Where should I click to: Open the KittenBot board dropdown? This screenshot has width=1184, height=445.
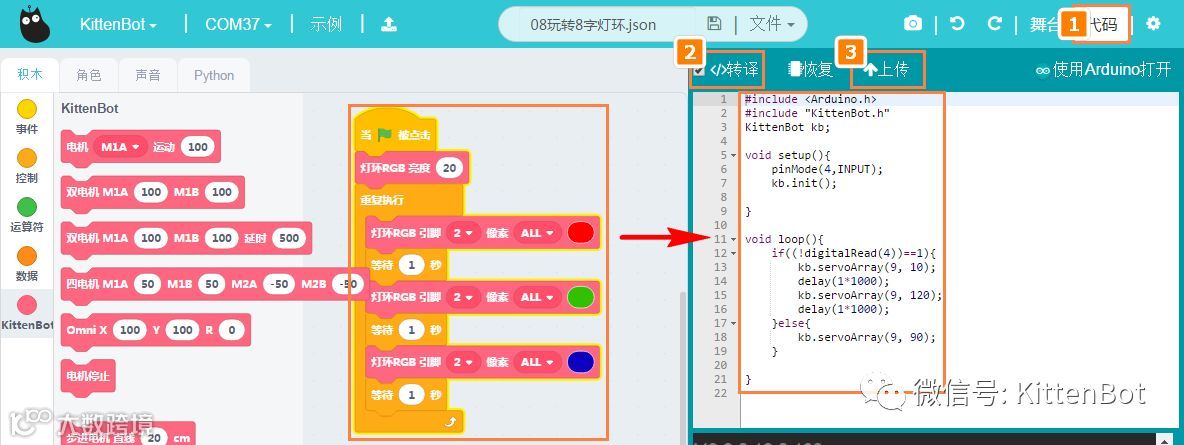click(x=118, y=24)
